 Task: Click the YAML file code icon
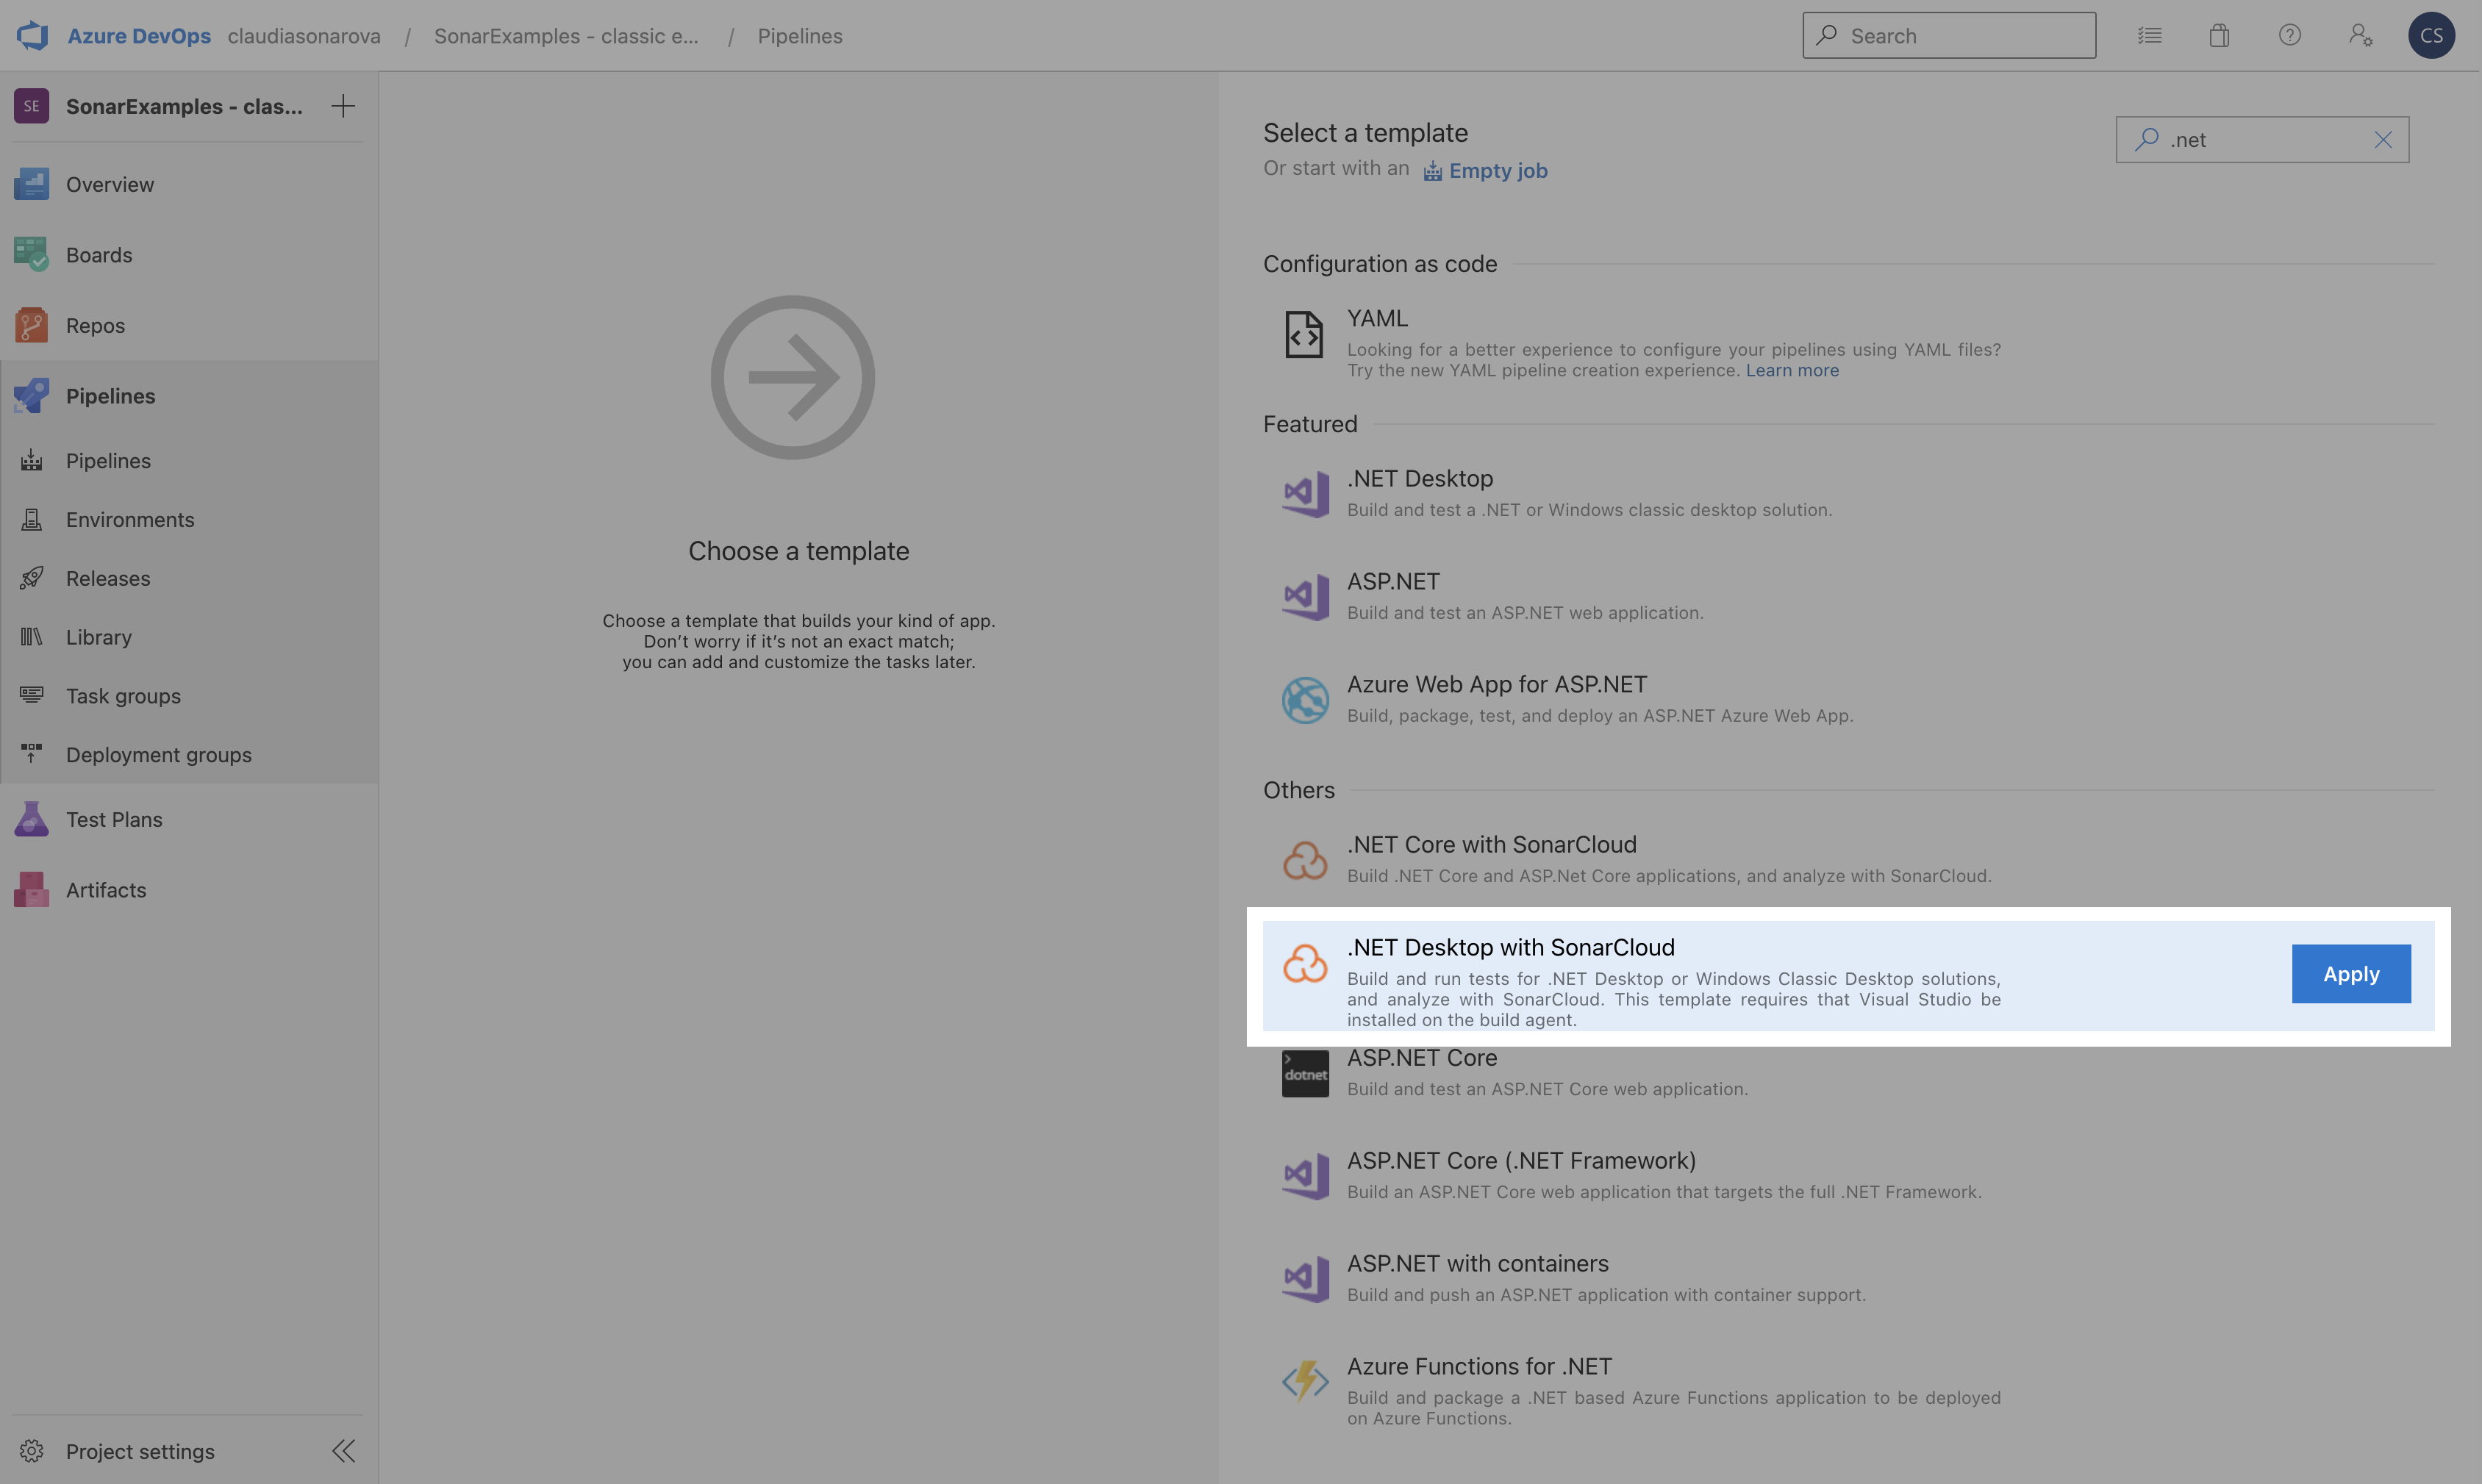point(1304,334)
